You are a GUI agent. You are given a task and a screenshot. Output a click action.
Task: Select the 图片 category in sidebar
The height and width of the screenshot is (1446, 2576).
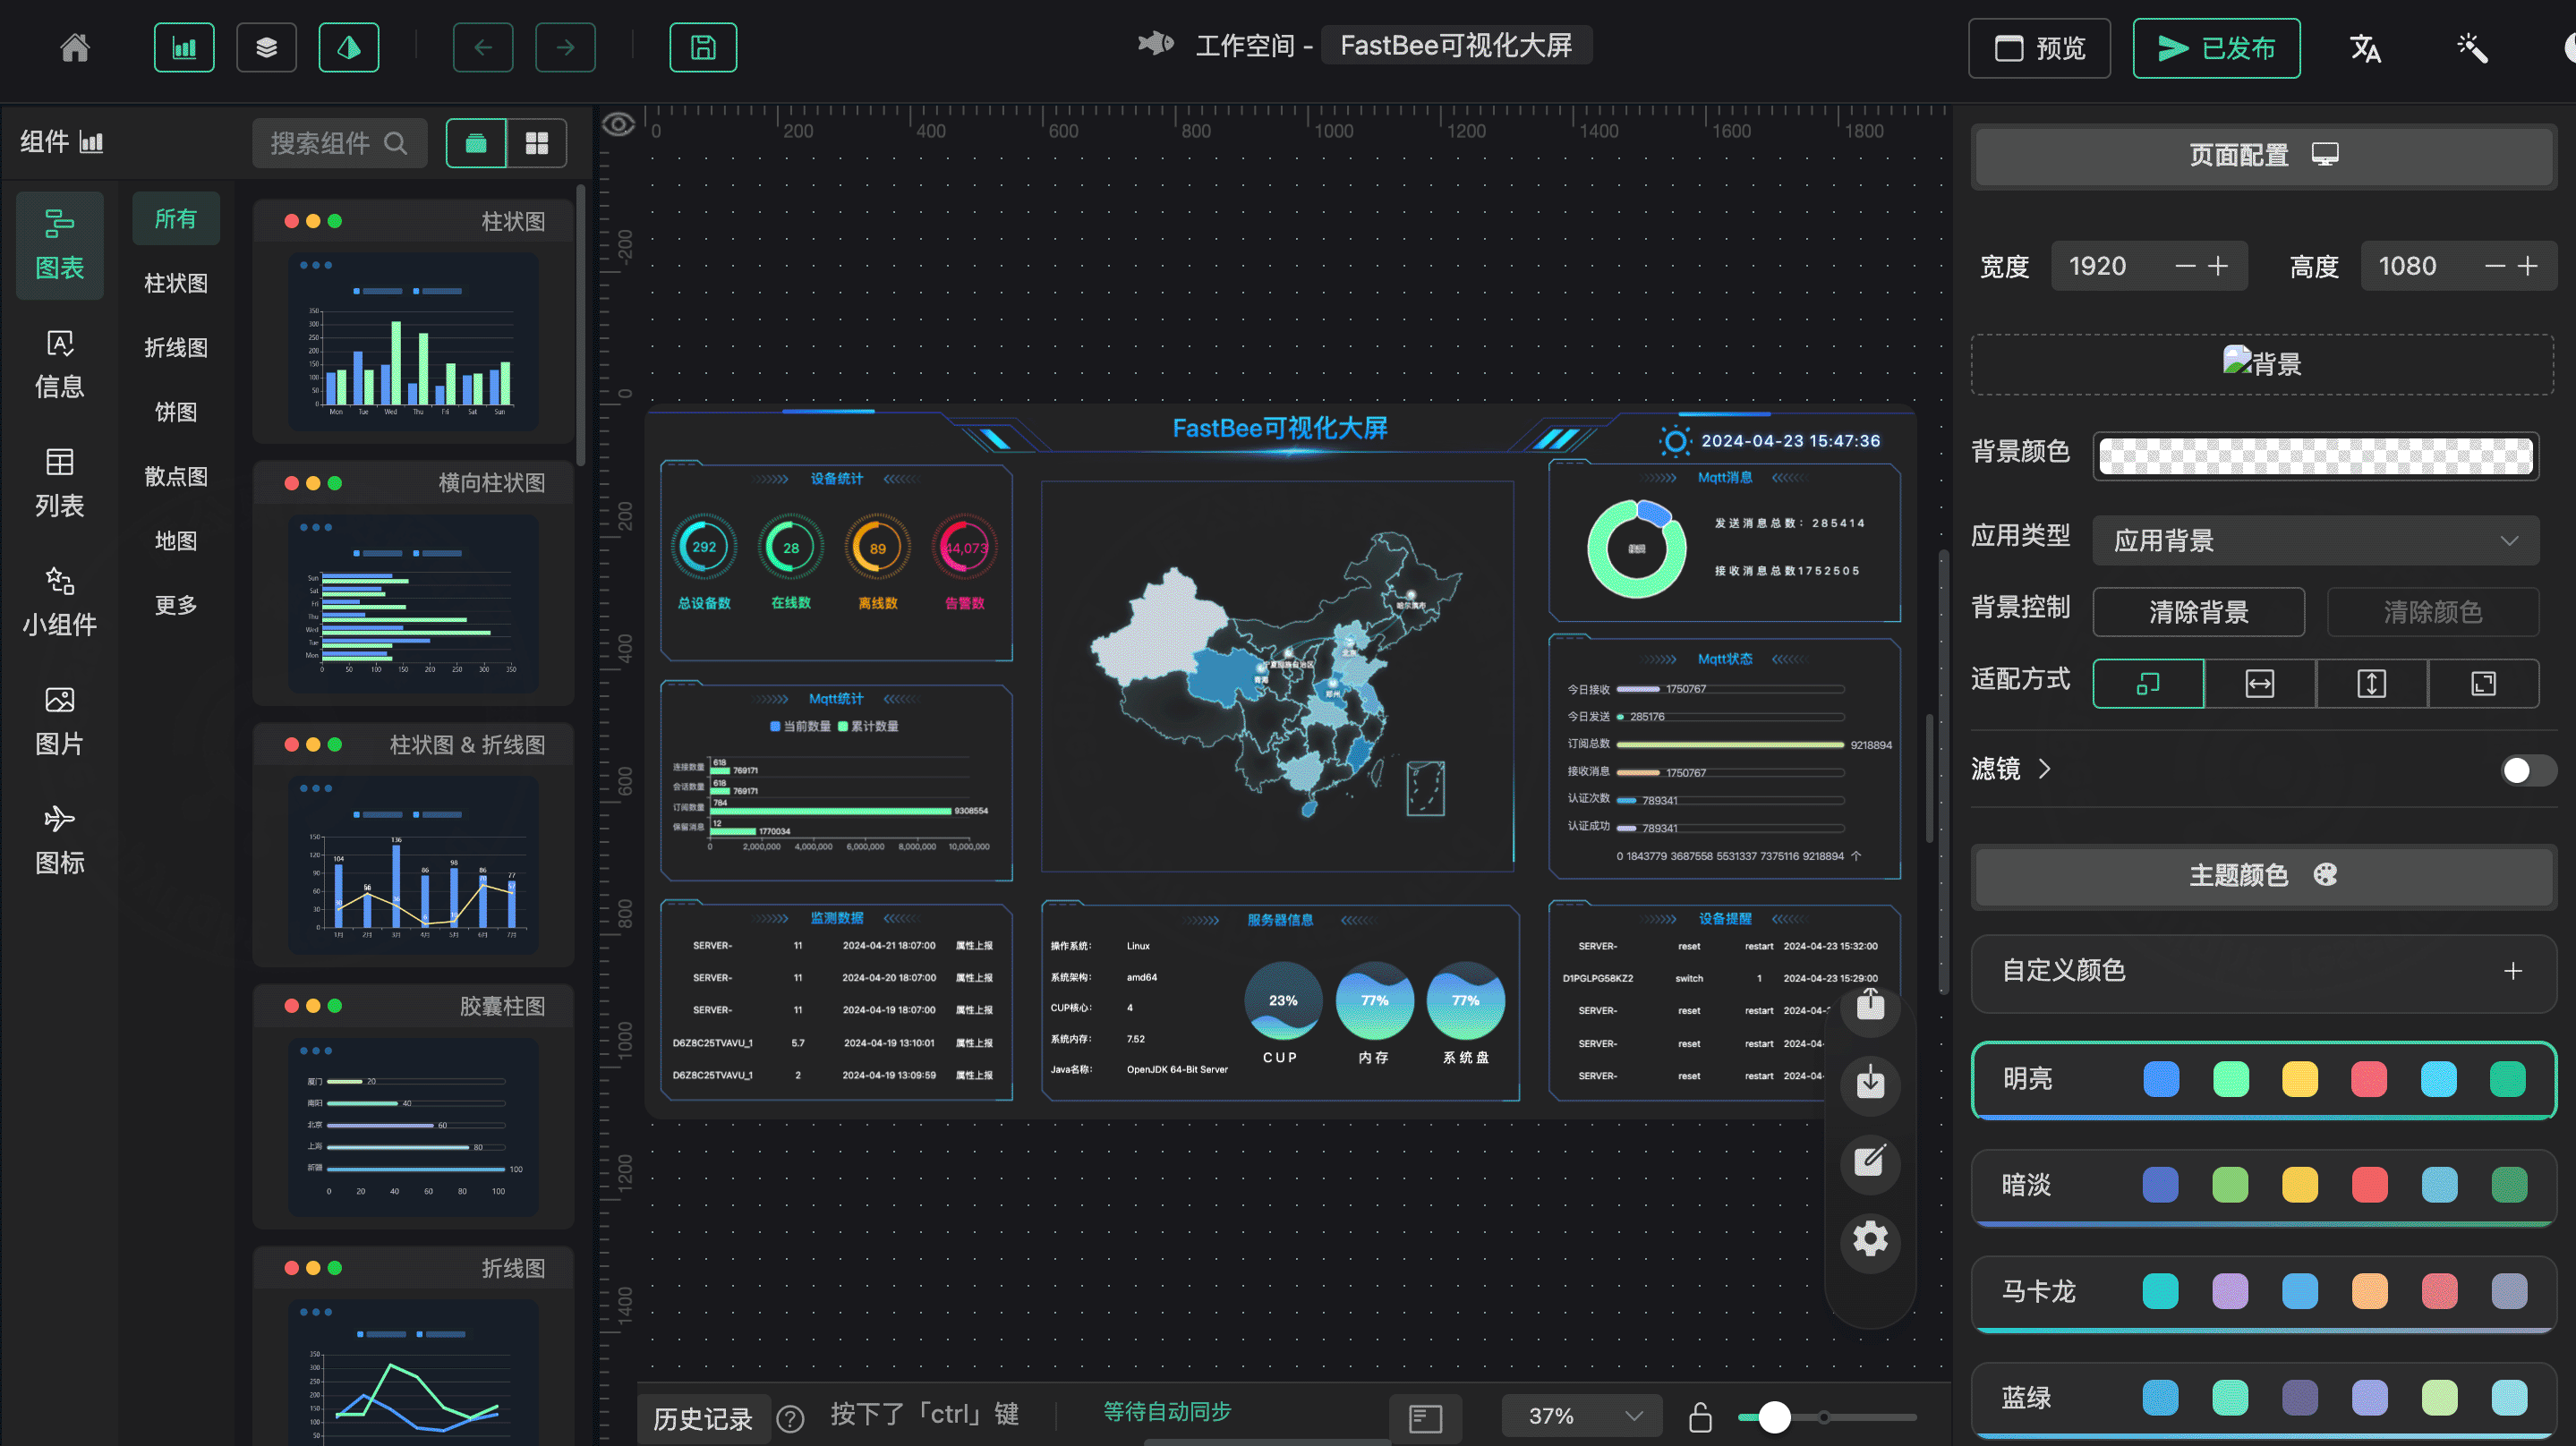[60, 721]
